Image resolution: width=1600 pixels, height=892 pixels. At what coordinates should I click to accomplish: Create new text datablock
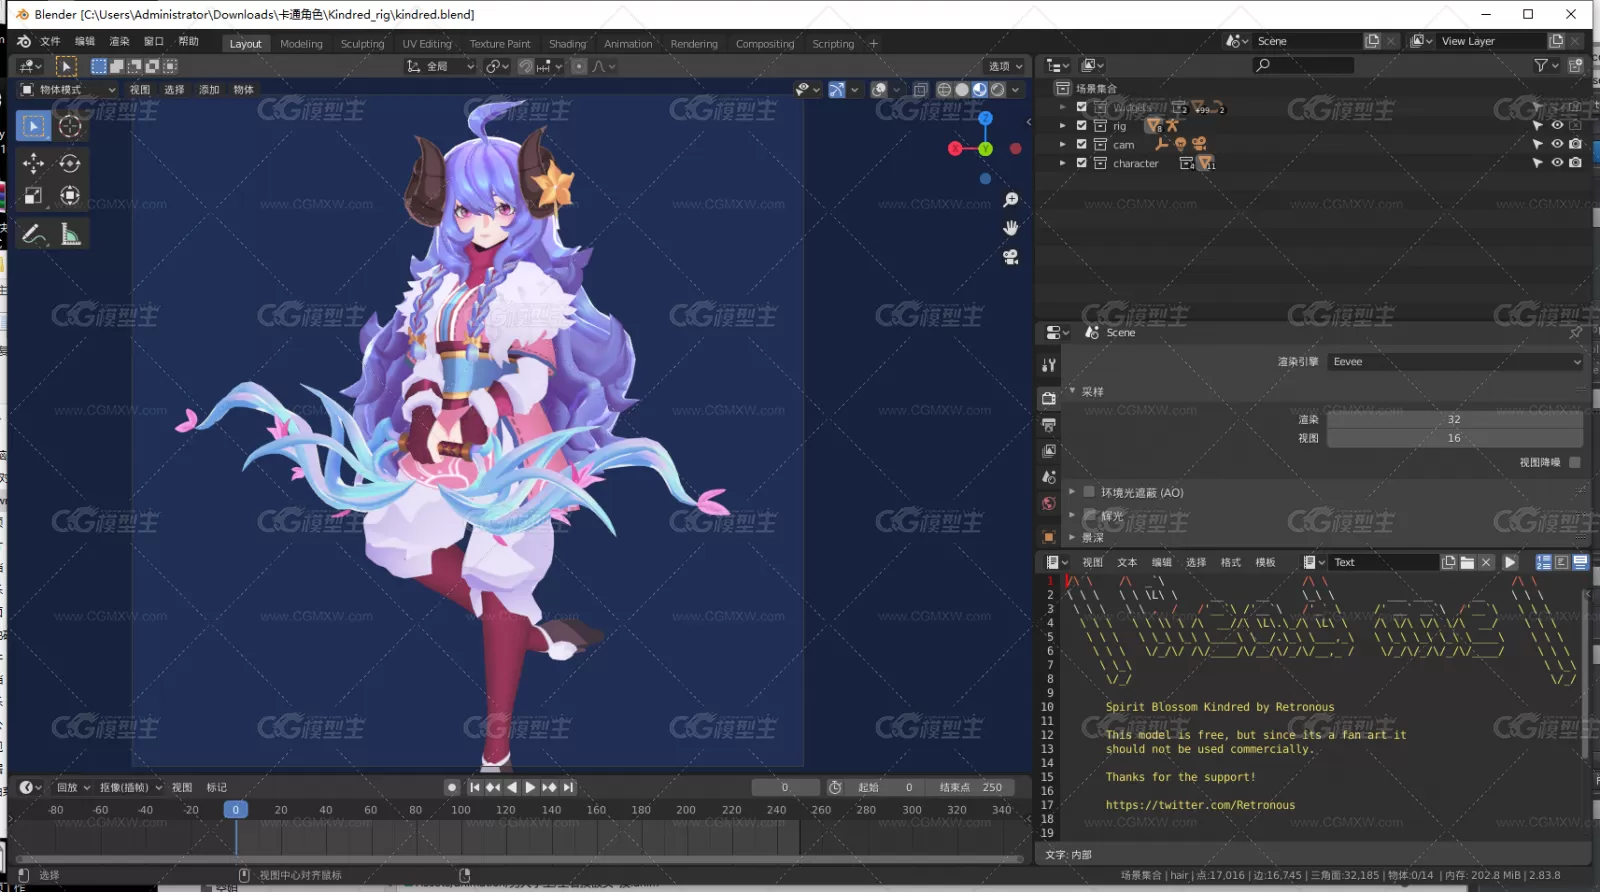pyautogui.click(x=1448, y=563)
